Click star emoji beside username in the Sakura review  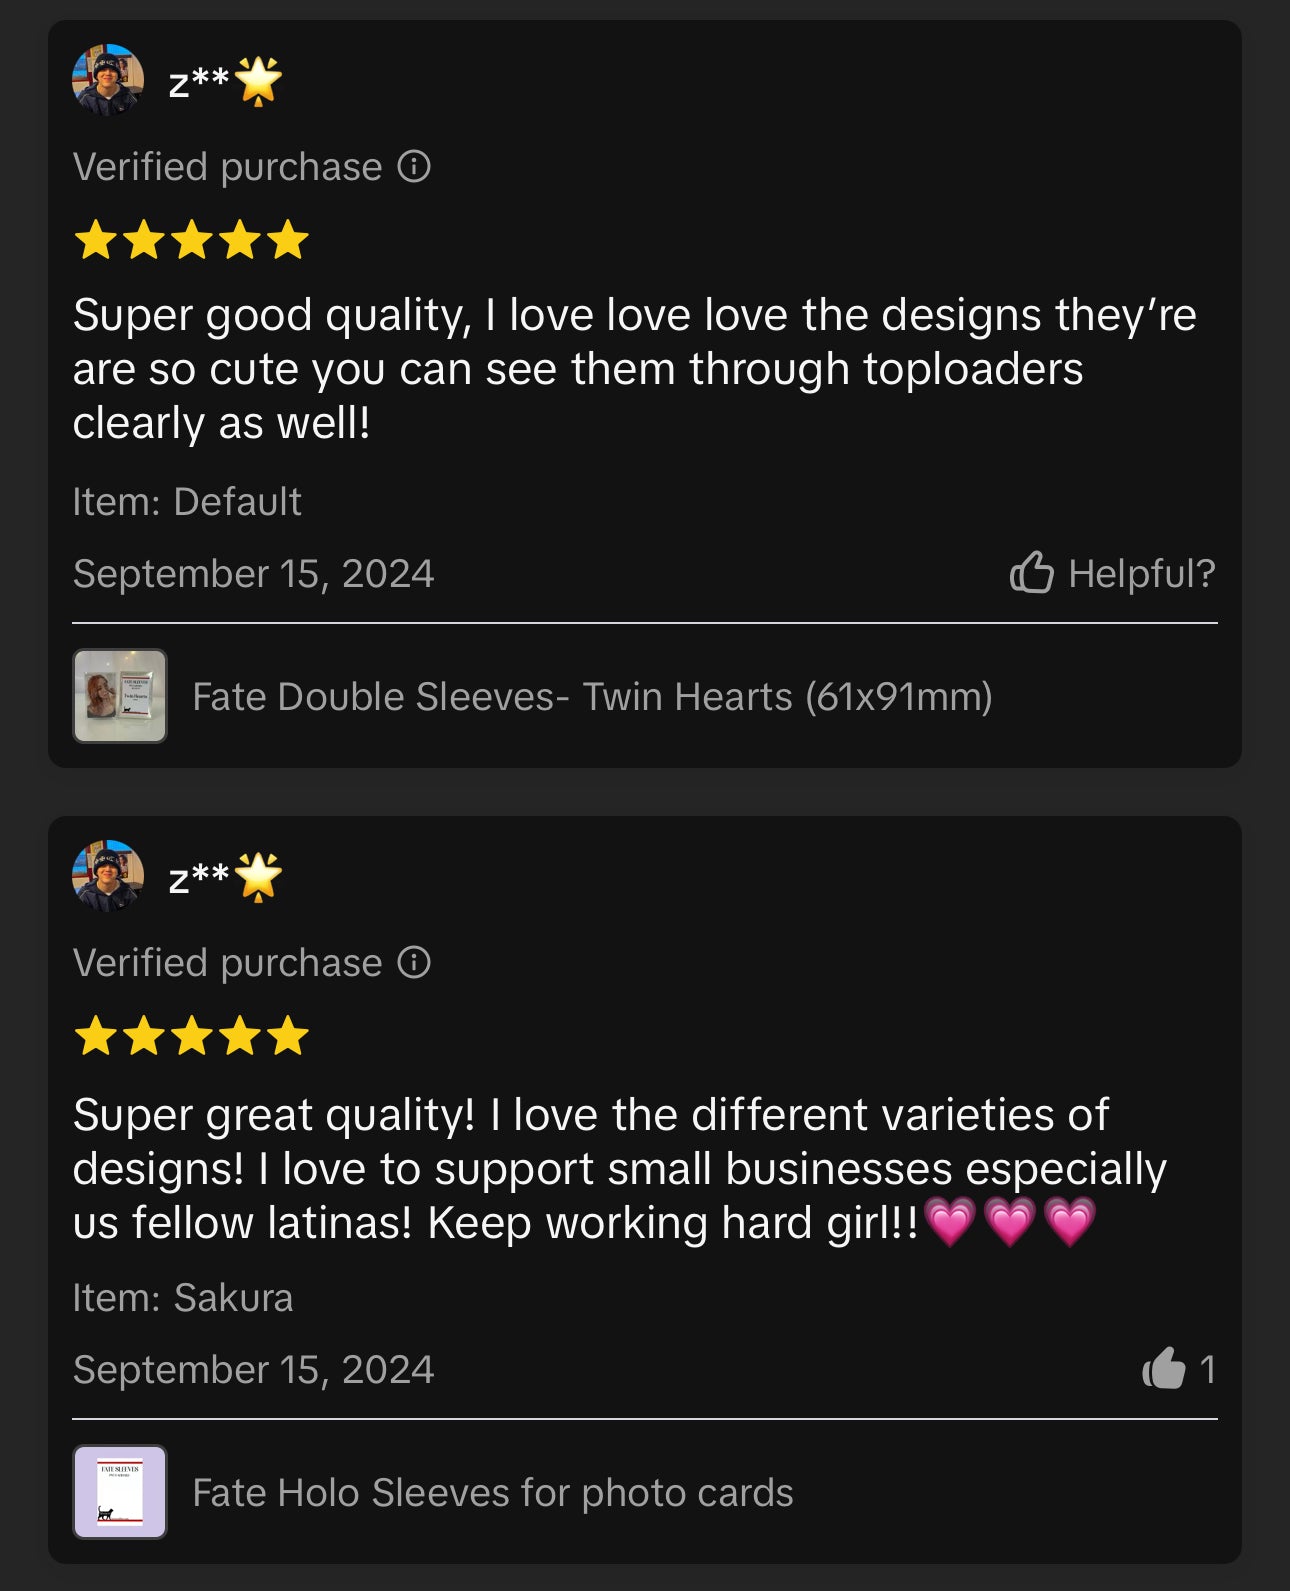point(259,877)
